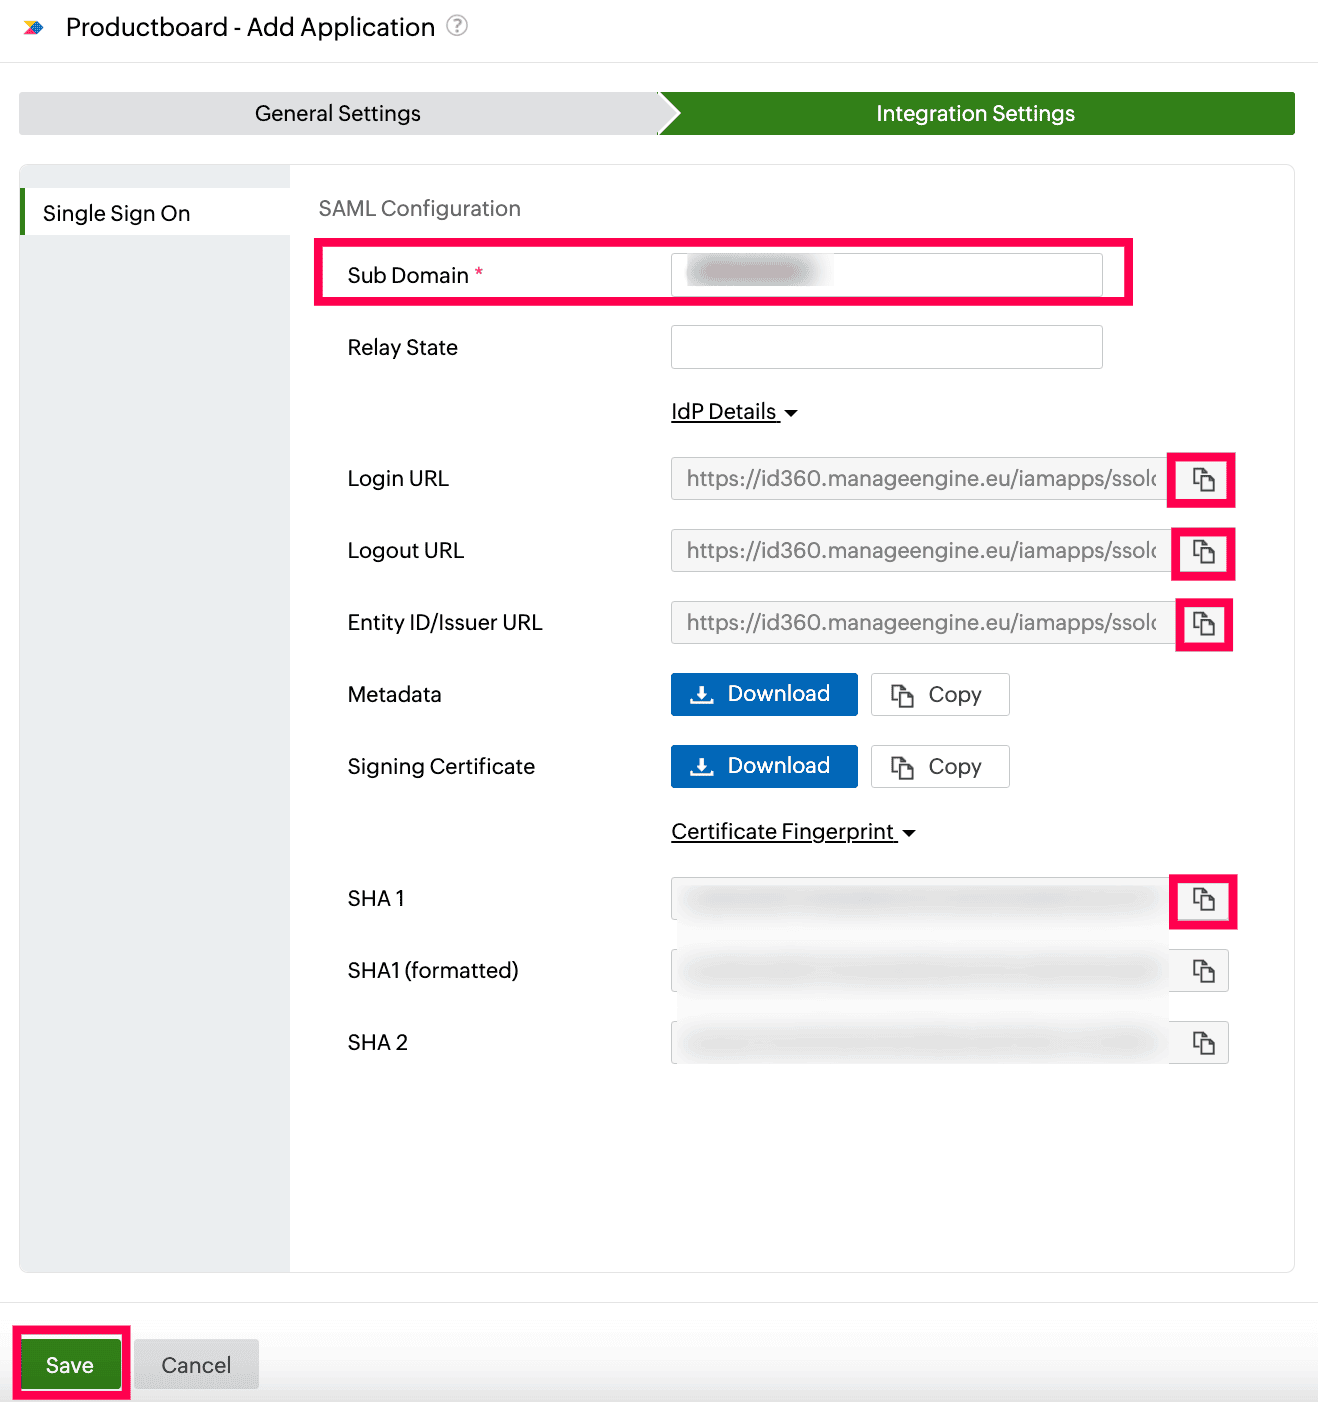
Task: Click the SHA 2 label
Action: coord(378,1043)
